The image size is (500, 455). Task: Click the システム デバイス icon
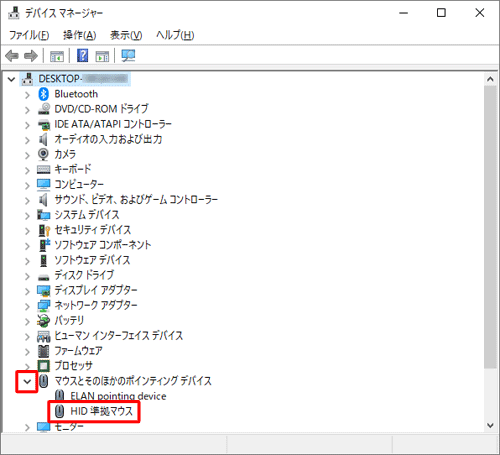[x=44, y=215]
